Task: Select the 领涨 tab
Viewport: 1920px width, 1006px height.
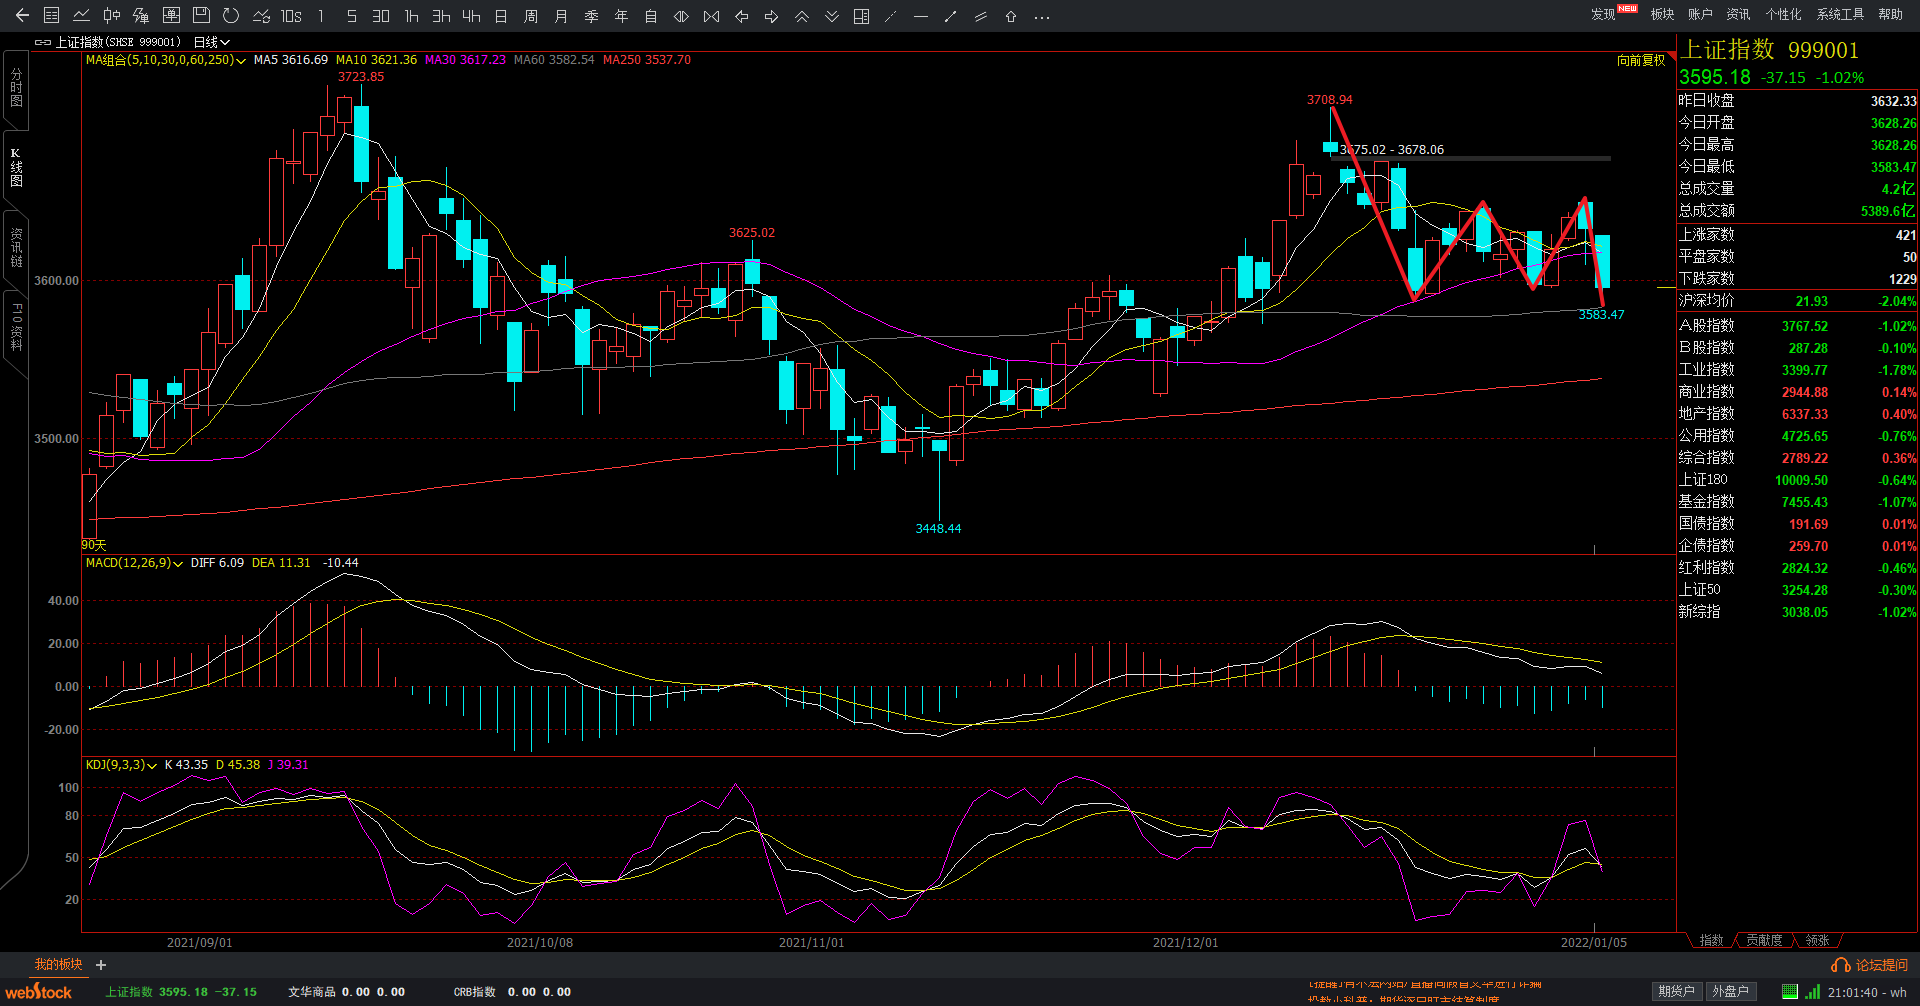Action: click(1817, 940)
